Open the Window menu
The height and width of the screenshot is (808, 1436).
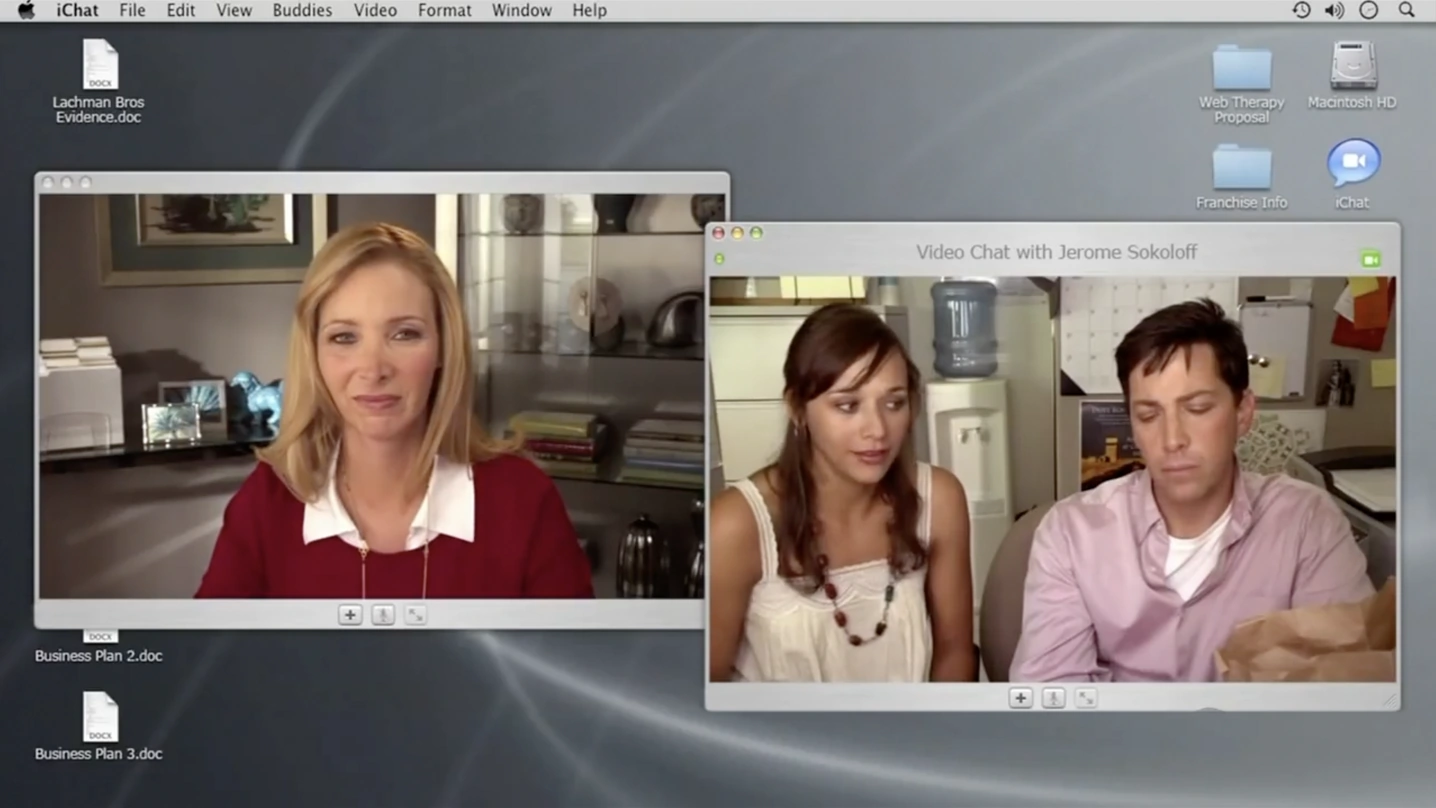(521, 10)
